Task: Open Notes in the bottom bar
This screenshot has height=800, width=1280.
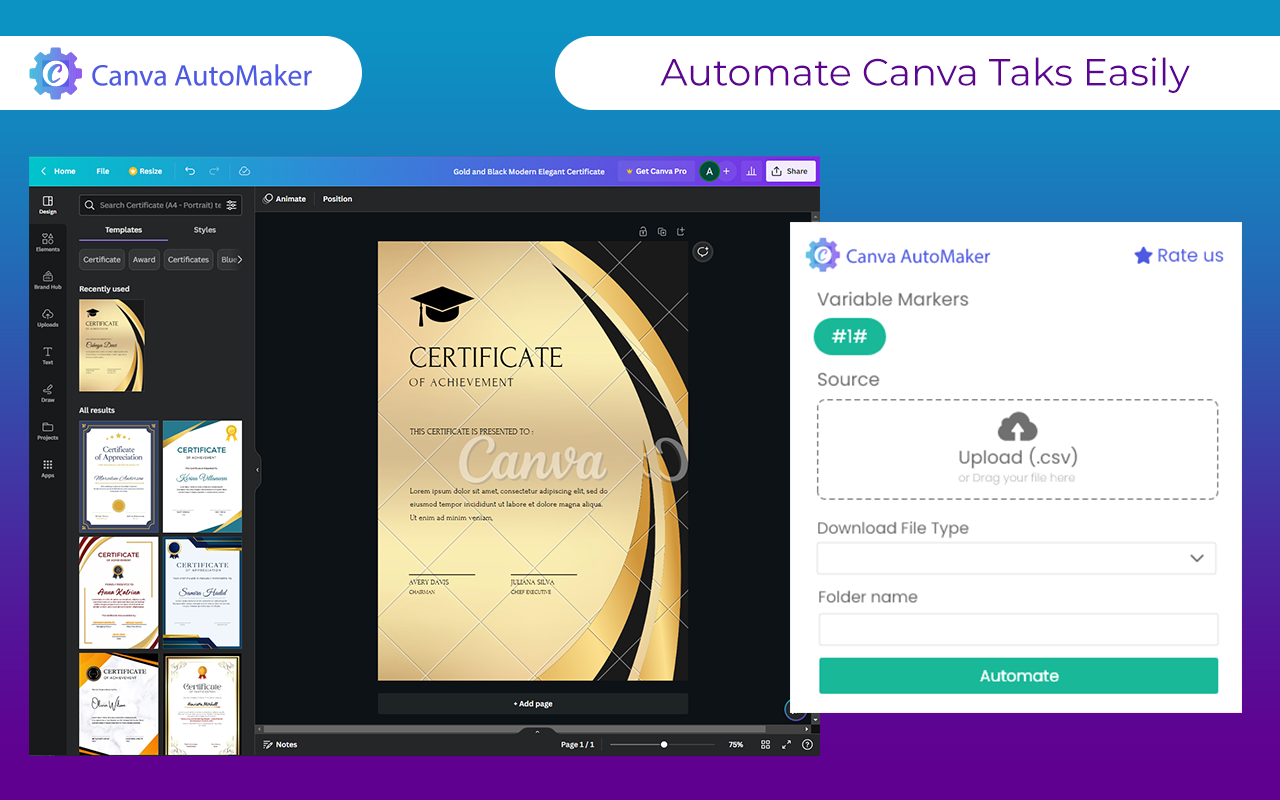Action: (x=280, y=744)
